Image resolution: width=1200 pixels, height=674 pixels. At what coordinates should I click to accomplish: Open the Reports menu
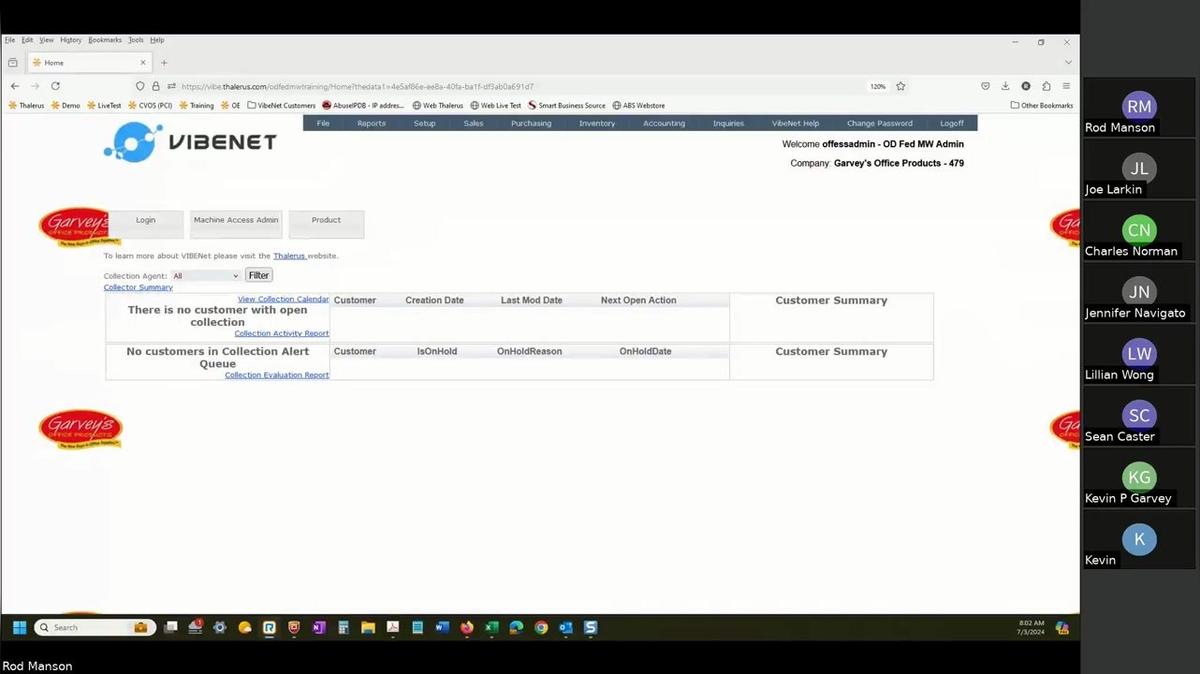[x=371, y=123]
